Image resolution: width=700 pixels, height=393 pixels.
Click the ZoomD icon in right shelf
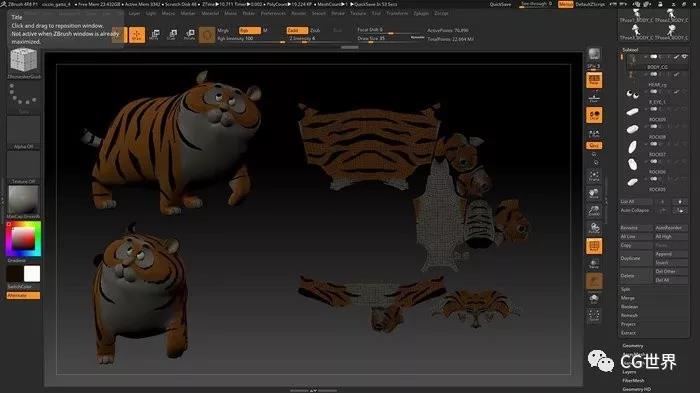pyautogui.click(x=594, y=211)
